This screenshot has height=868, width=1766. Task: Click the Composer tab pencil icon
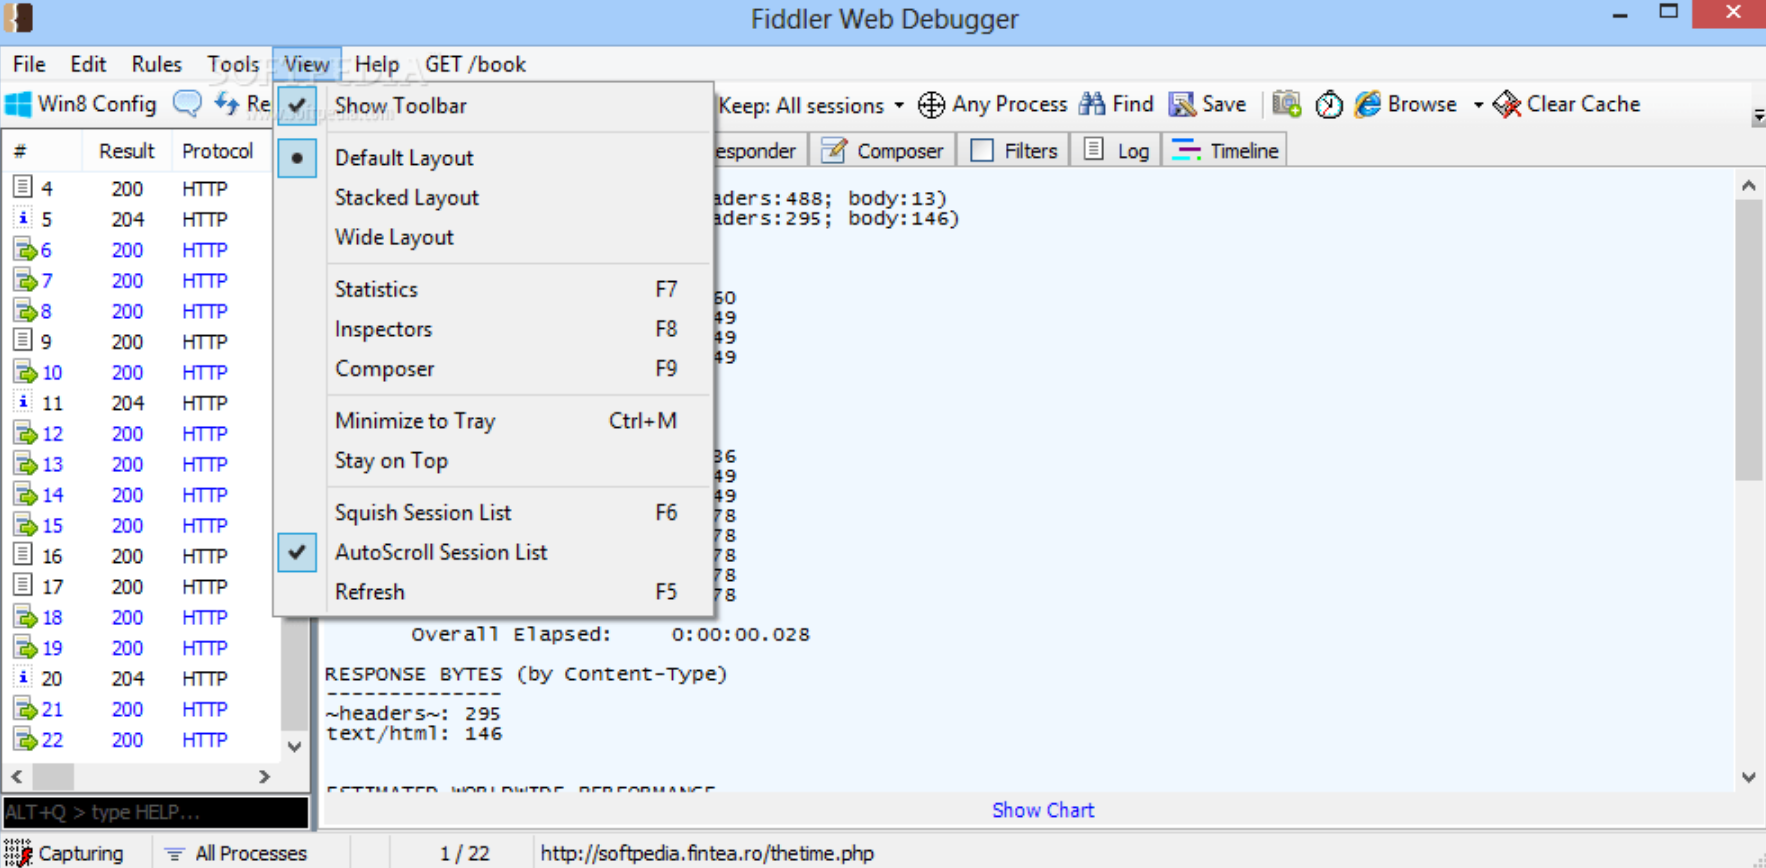click(x=834, y=150)
